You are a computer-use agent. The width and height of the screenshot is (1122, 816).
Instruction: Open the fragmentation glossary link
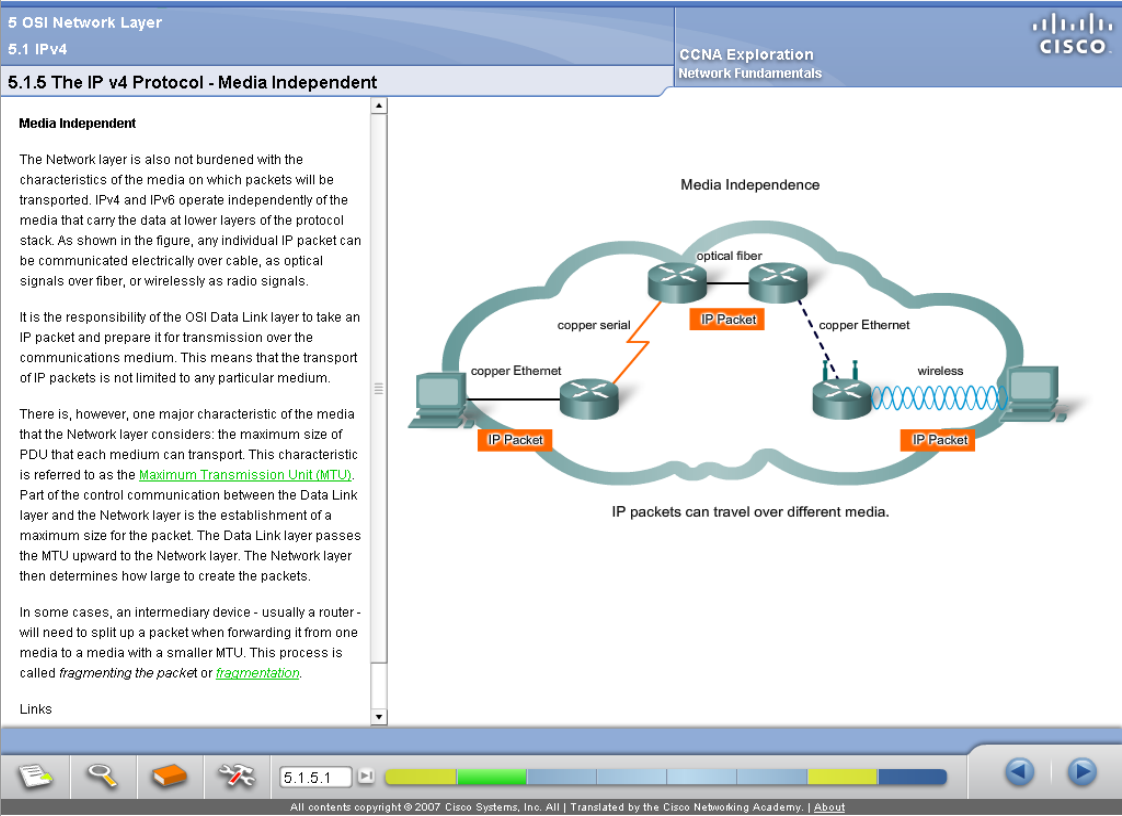(258, 673)
